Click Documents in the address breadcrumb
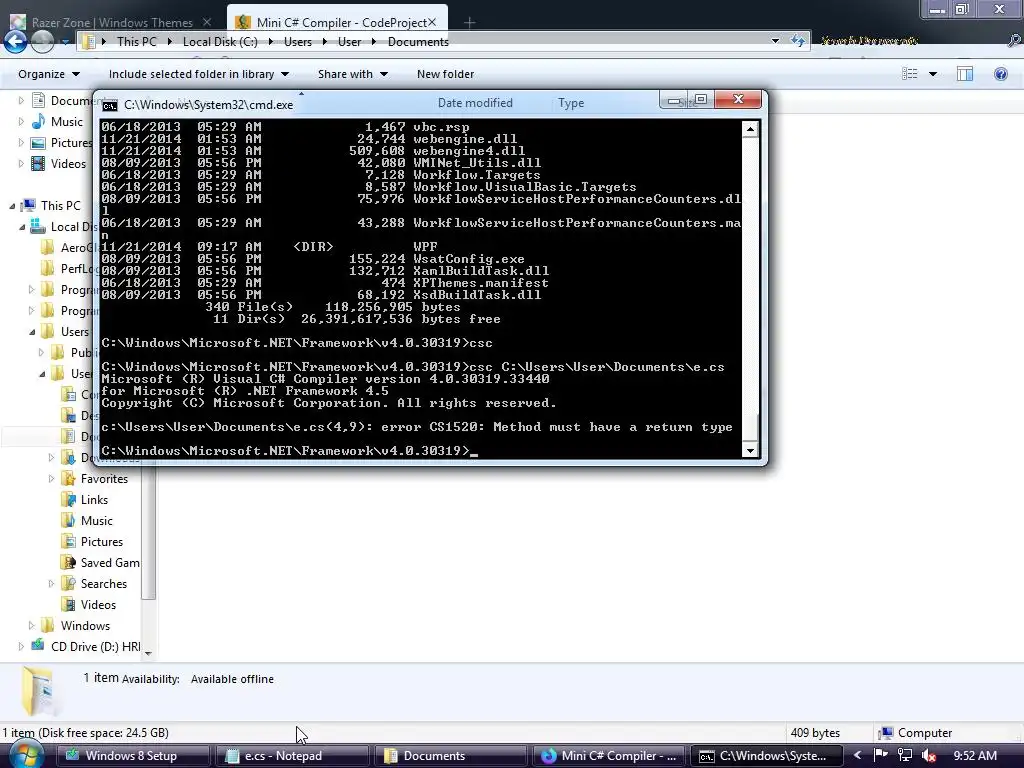The image size is (1024, 768). (418, 42)
